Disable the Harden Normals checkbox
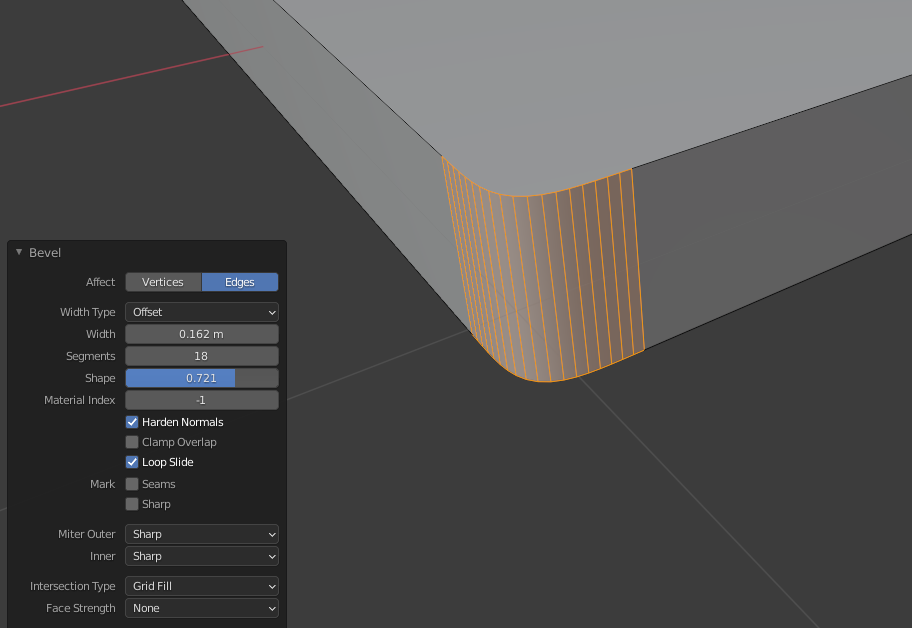 pos(132,422)
